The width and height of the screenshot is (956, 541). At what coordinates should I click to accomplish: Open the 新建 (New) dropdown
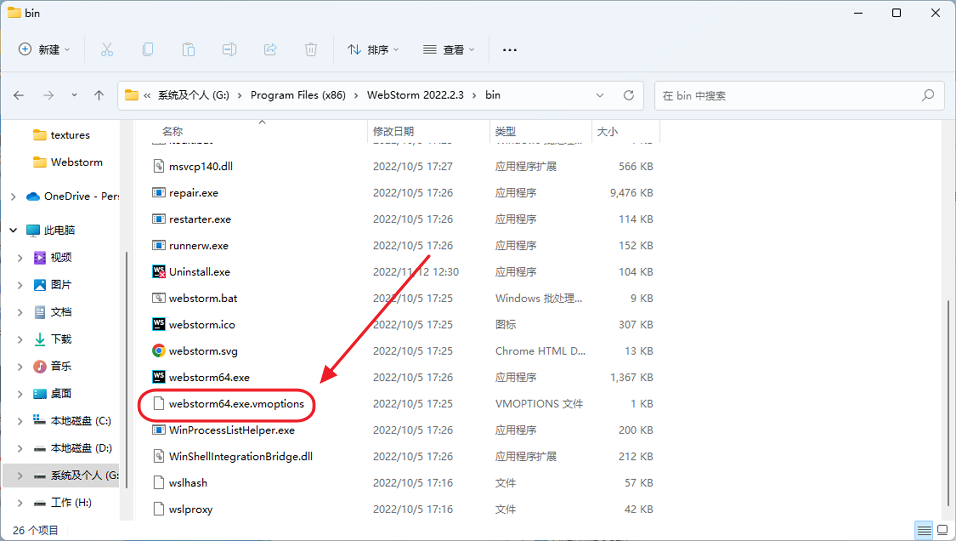45,49
